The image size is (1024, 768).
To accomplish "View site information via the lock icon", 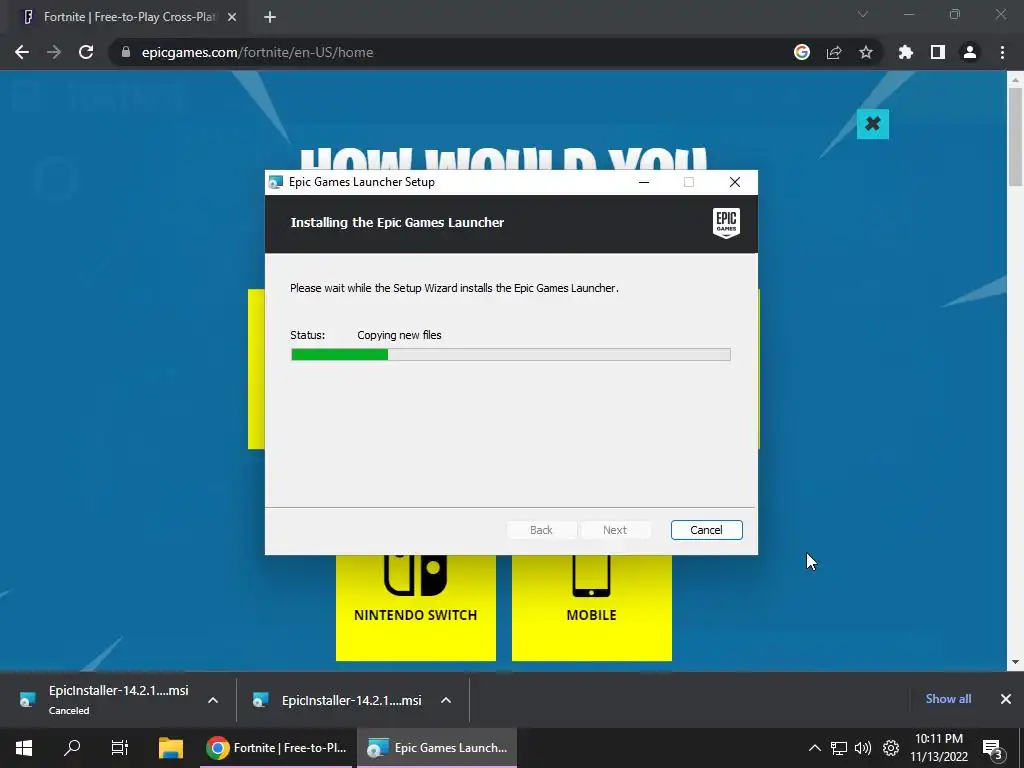I will [126, 52].
